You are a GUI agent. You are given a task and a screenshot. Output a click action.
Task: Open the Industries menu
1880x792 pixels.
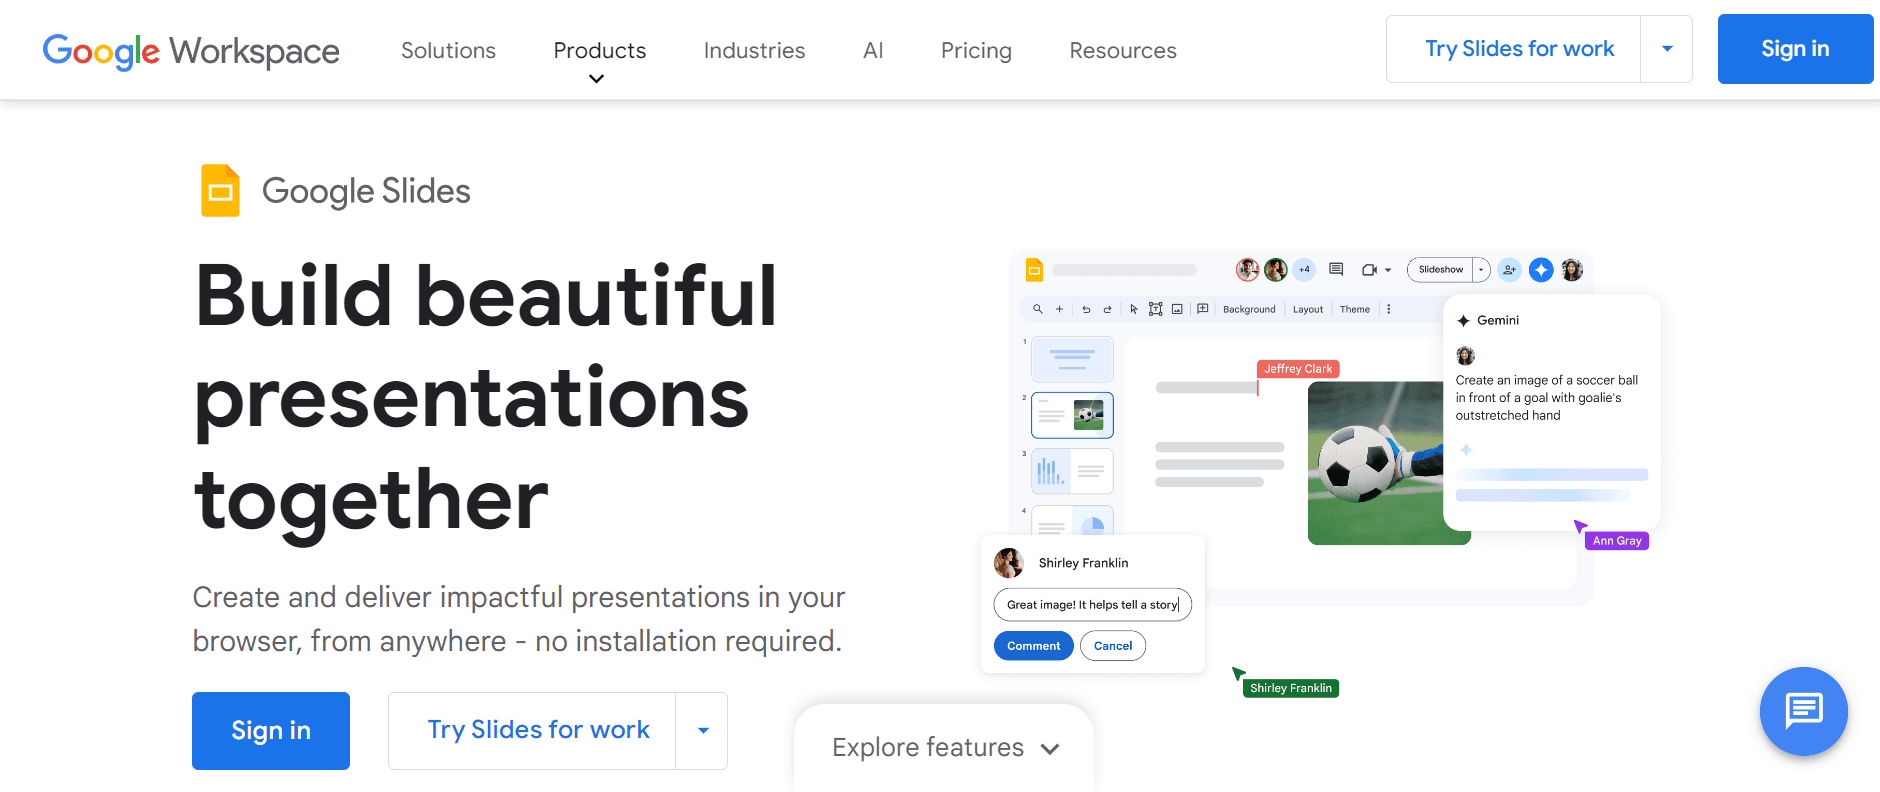pyautogui.click(x=754, y=50)
